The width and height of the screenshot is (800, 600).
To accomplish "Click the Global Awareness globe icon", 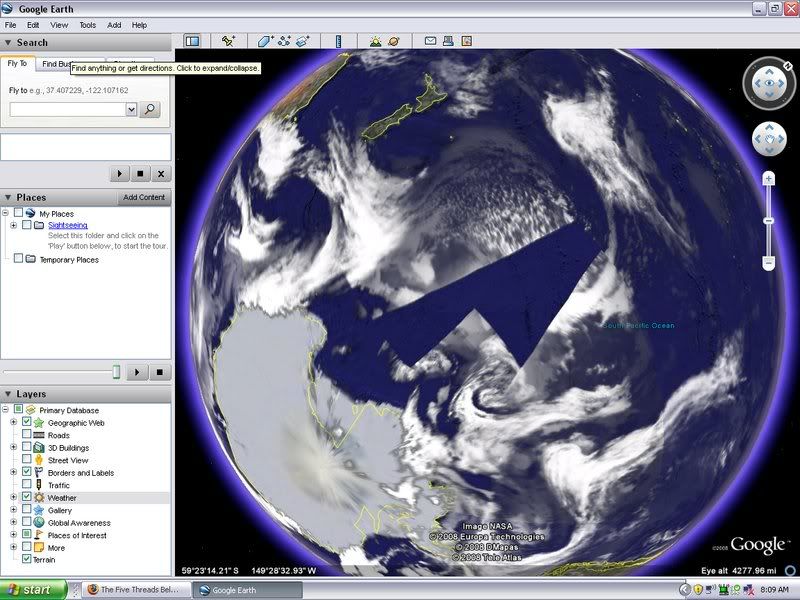I will point(39,522).
